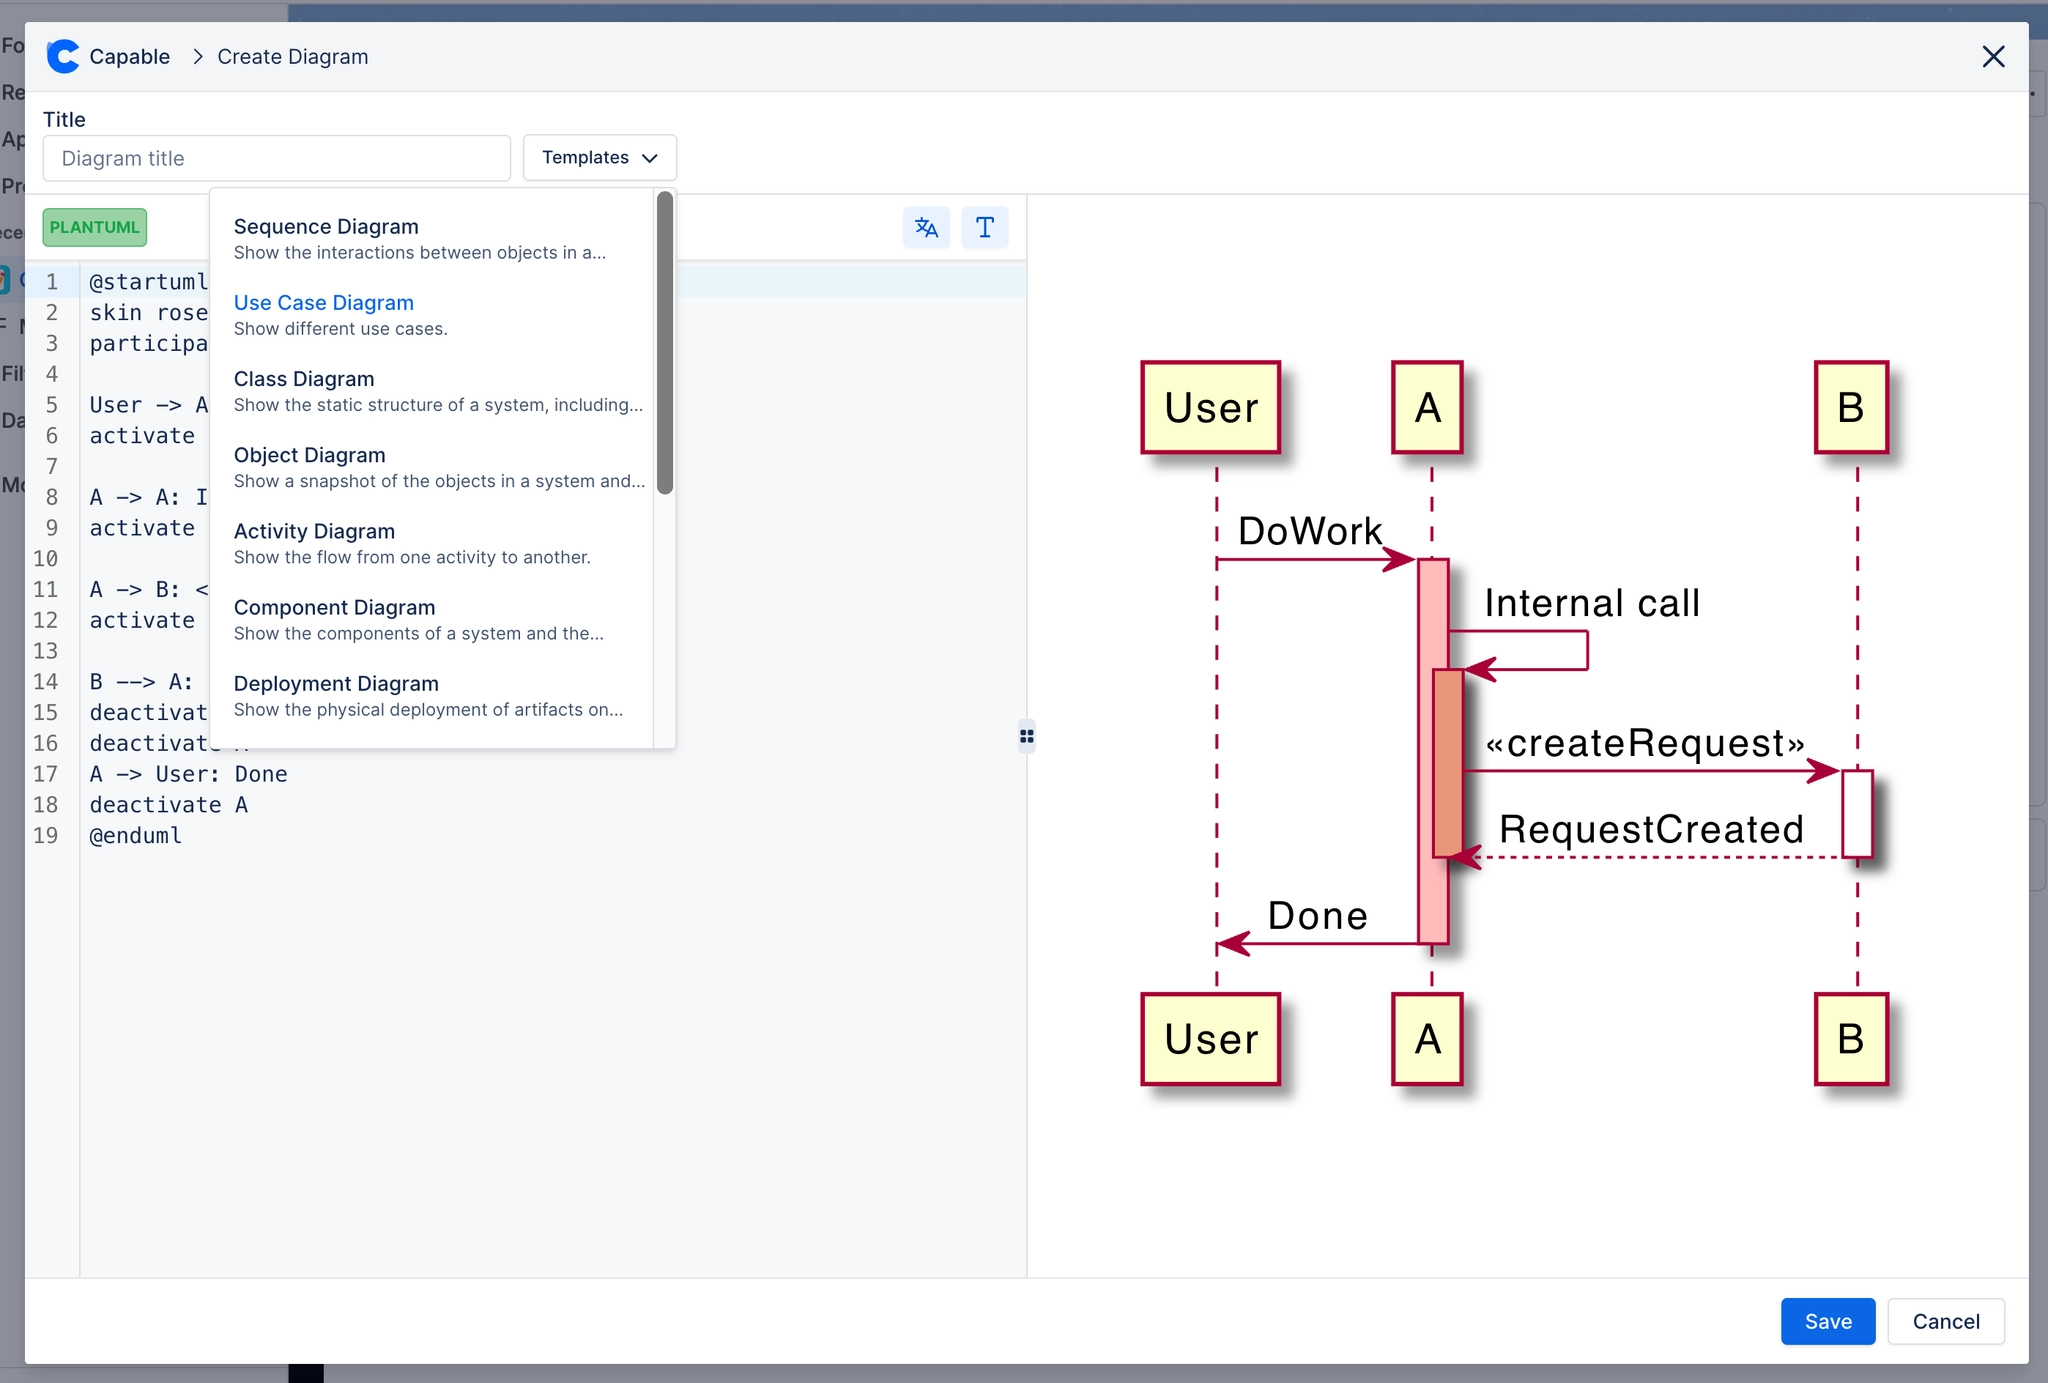
Task: Click the 'DoWork' label in the diagram preview
Action: (x=1310, y=531)
